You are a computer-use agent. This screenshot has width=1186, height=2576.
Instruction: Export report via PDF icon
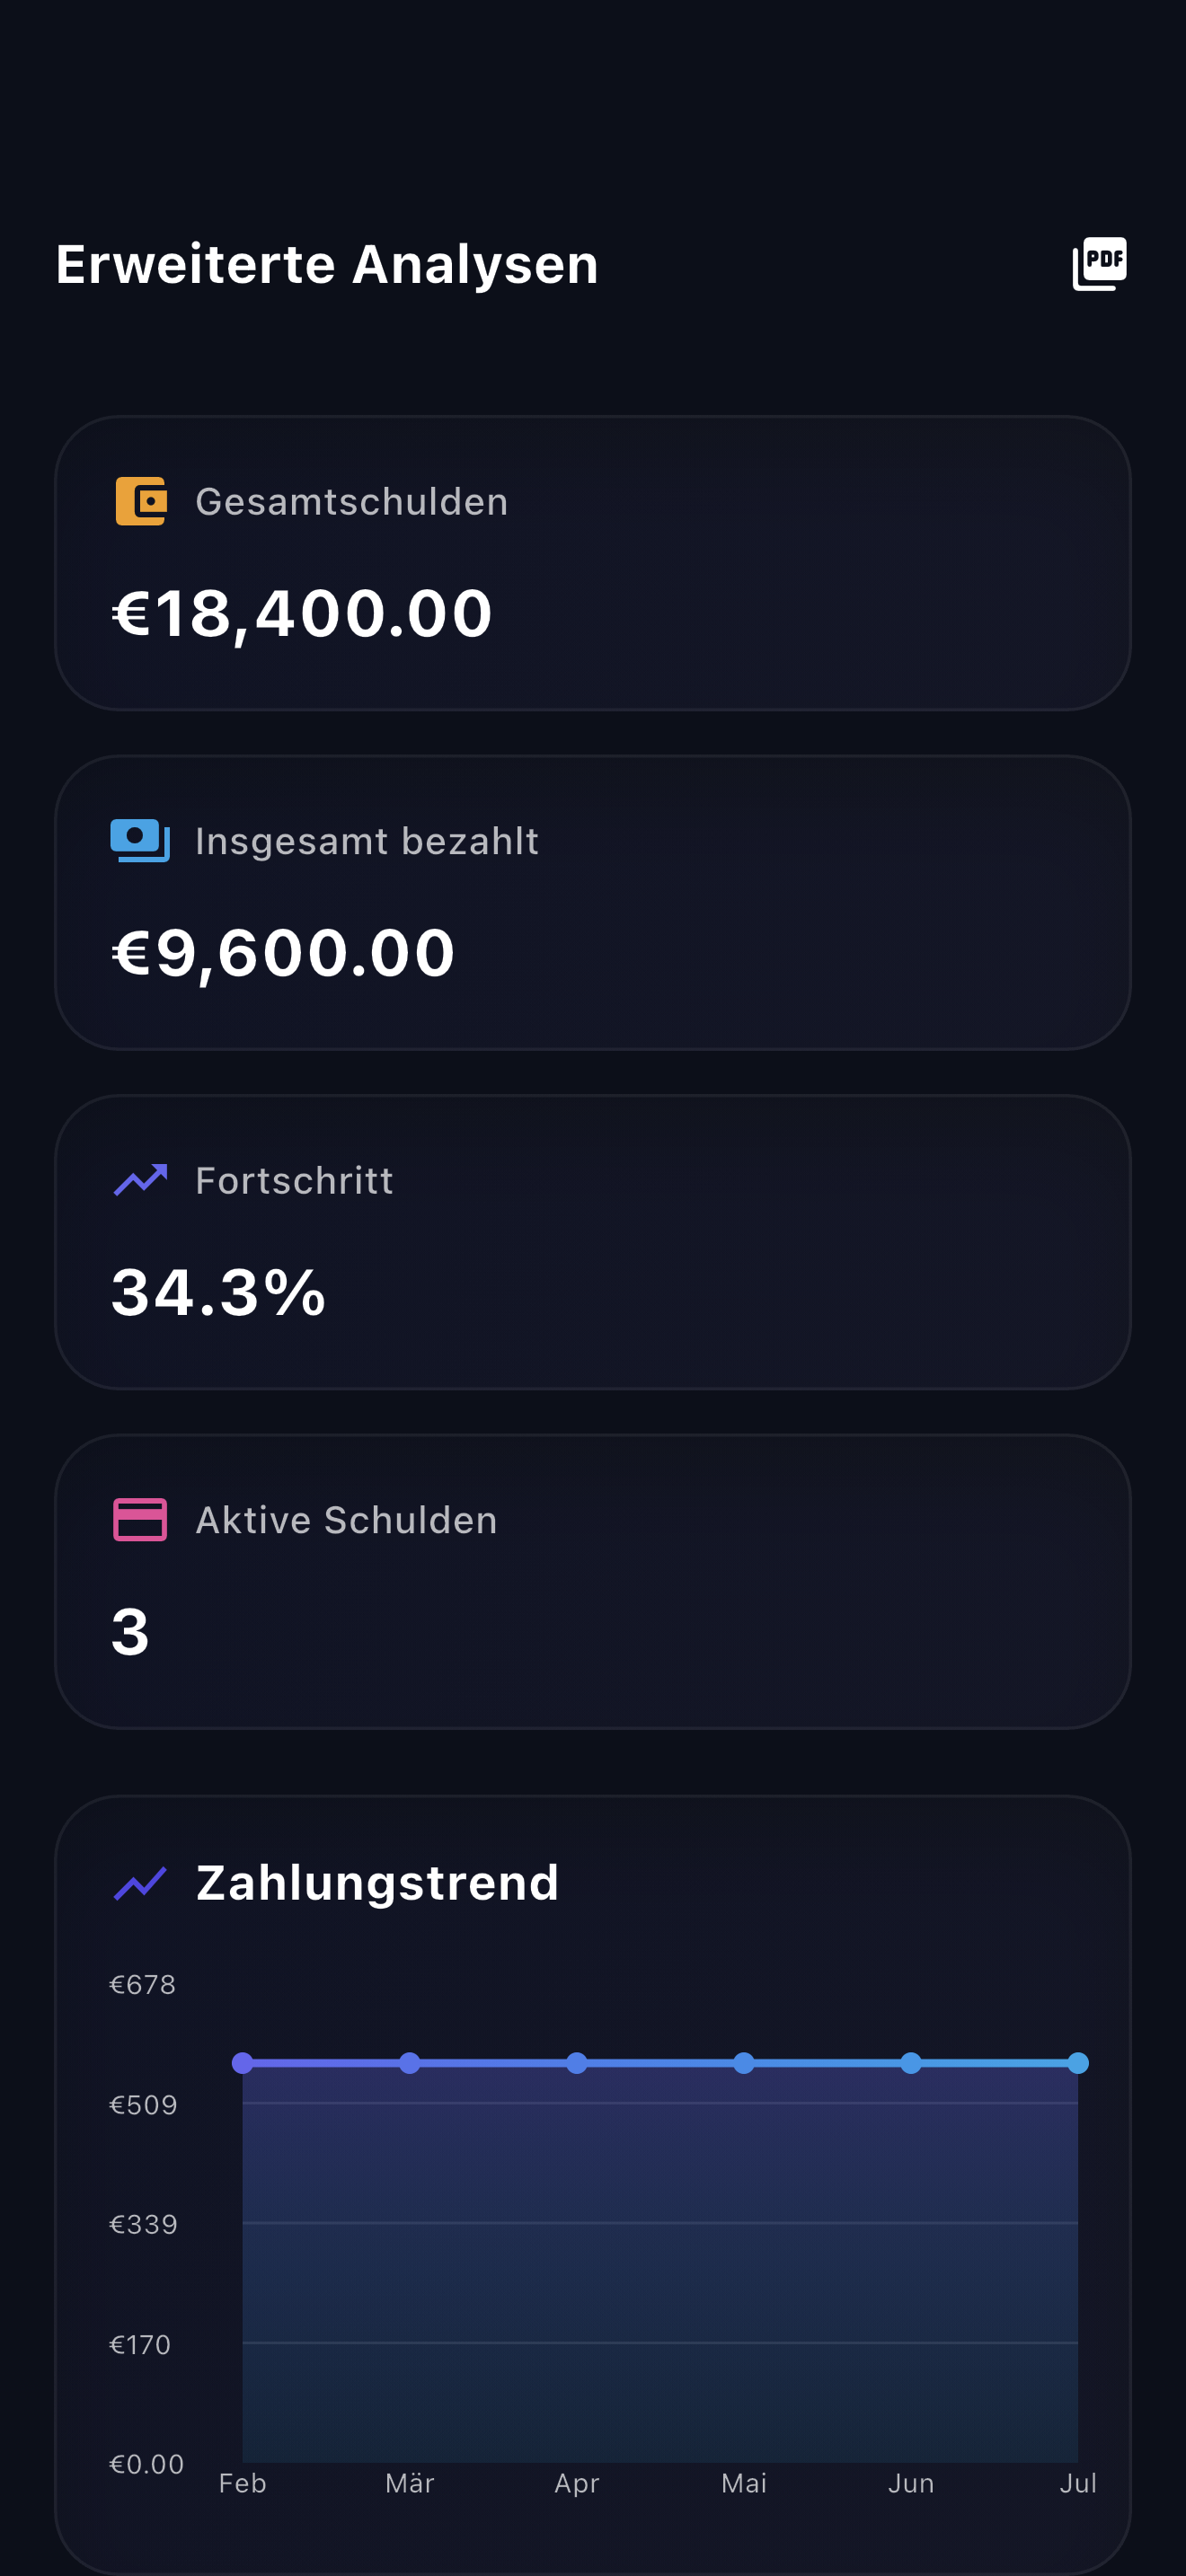click(x=1099, y=264)
